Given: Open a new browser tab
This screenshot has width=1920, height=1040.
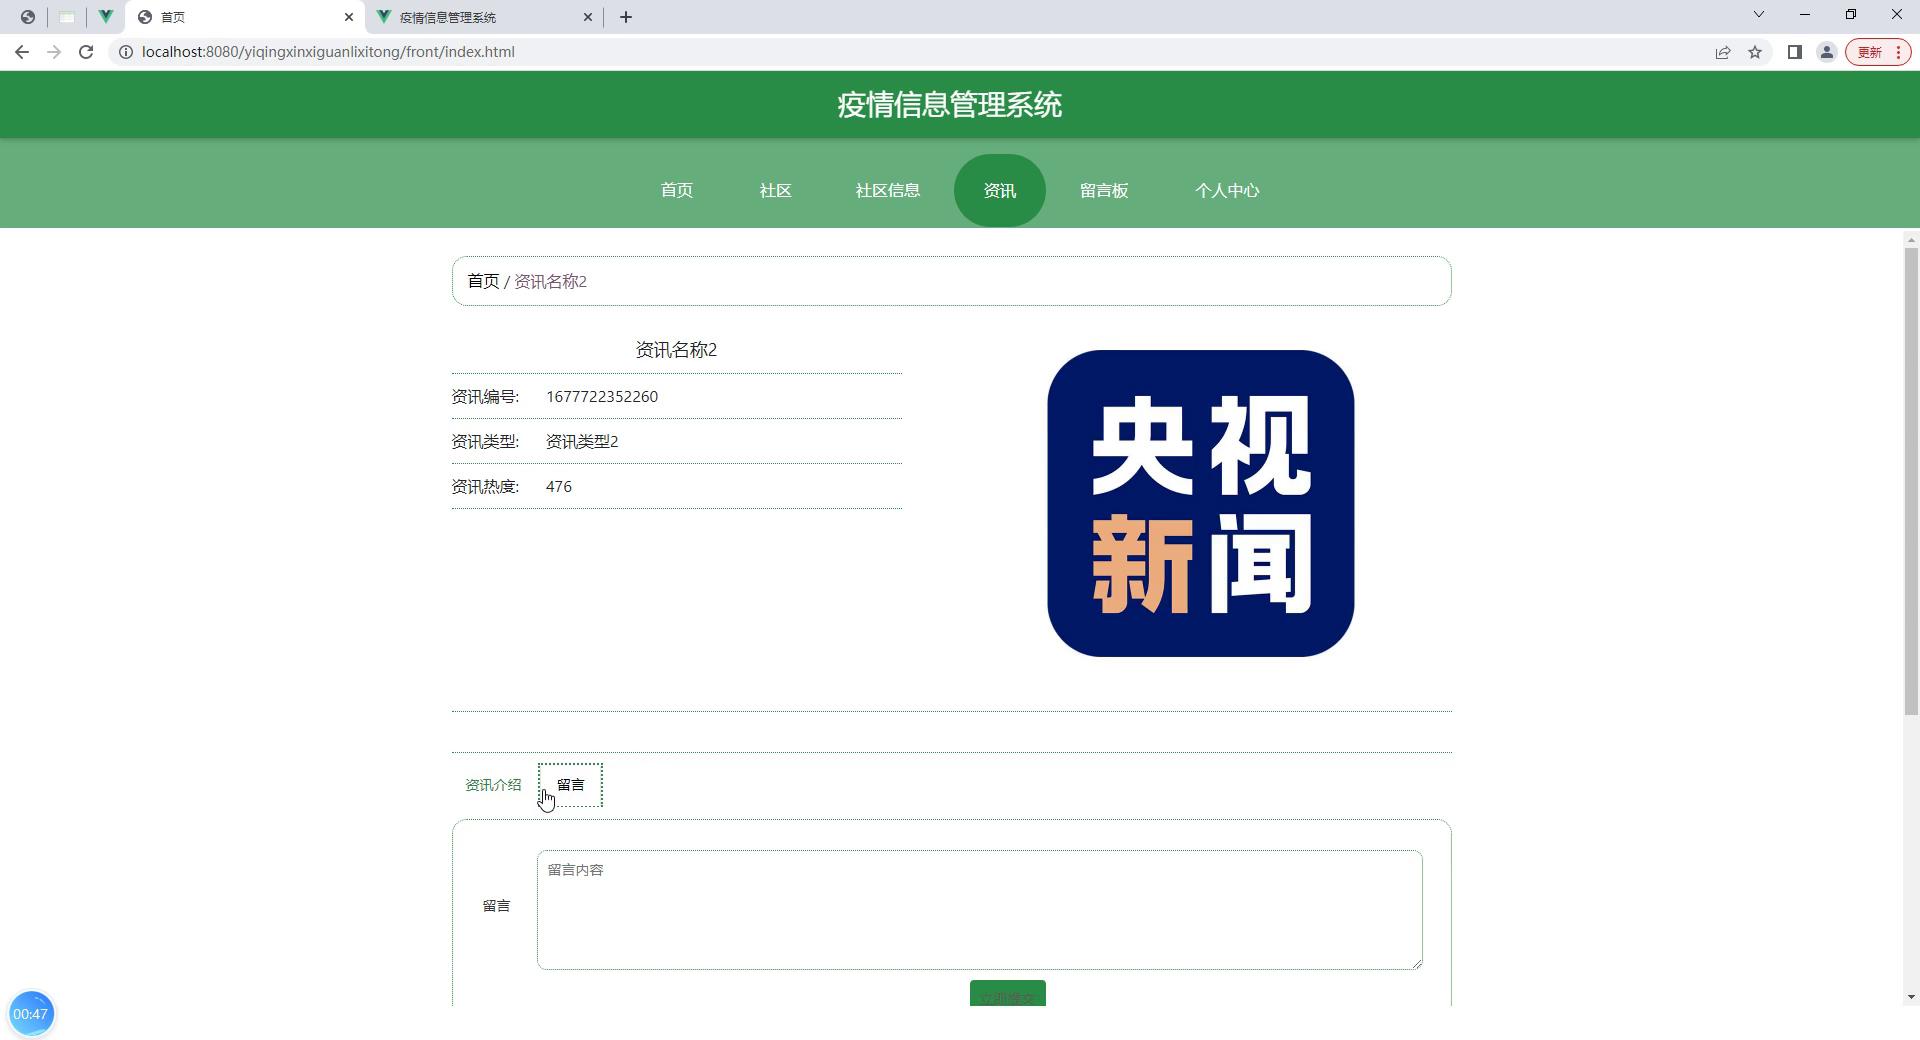Looking at the screenshot, I should click(626, 17).
